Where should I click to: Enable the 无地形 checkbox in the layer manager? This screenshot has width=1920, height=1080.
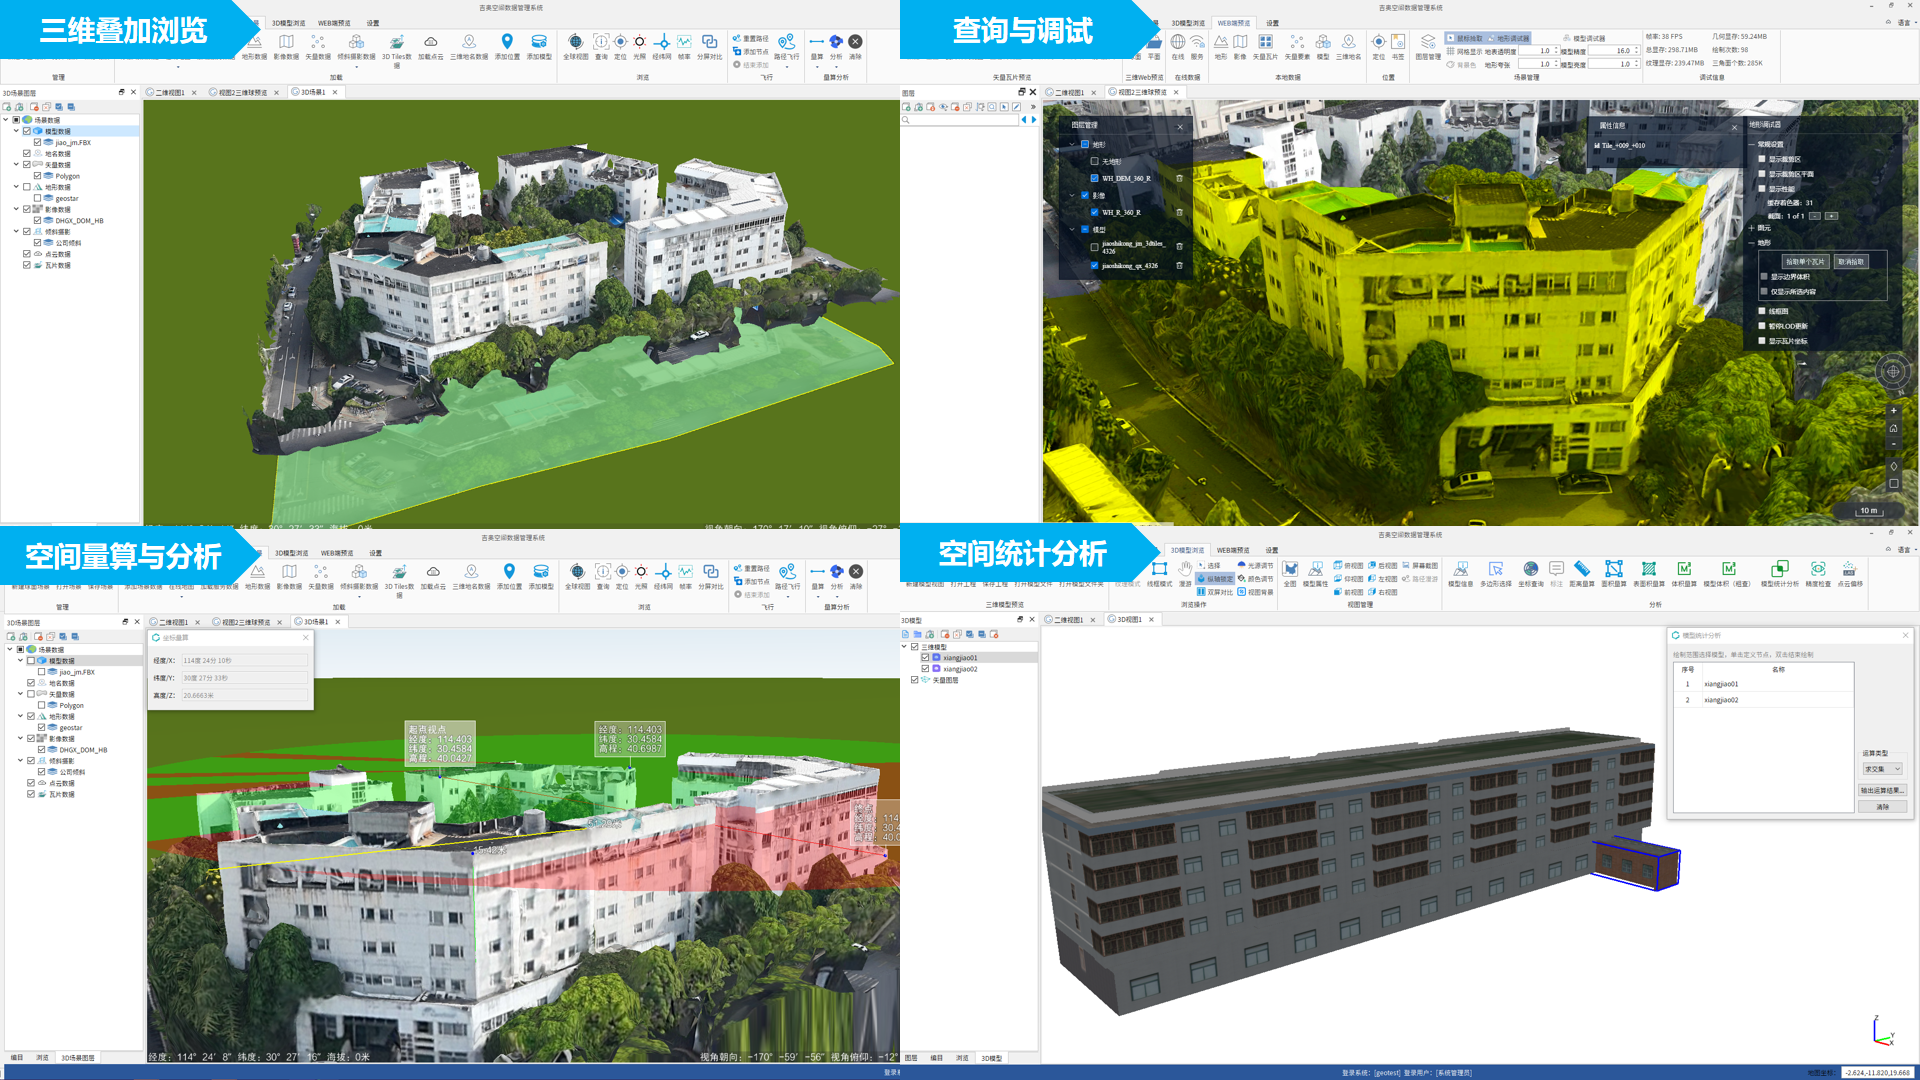point(1095,161)
